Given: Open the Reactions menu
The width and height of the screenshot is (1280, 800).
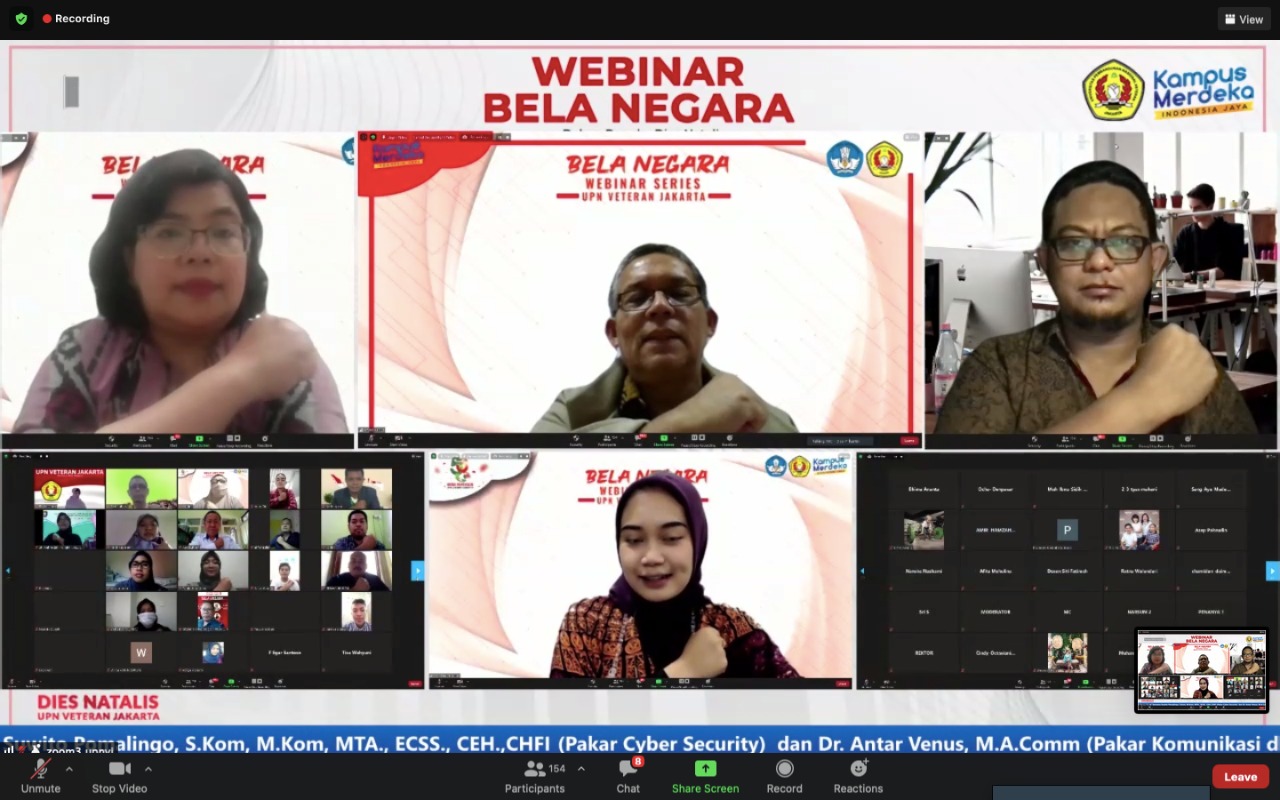Looking at the screenshot, I should coord(858,775).
